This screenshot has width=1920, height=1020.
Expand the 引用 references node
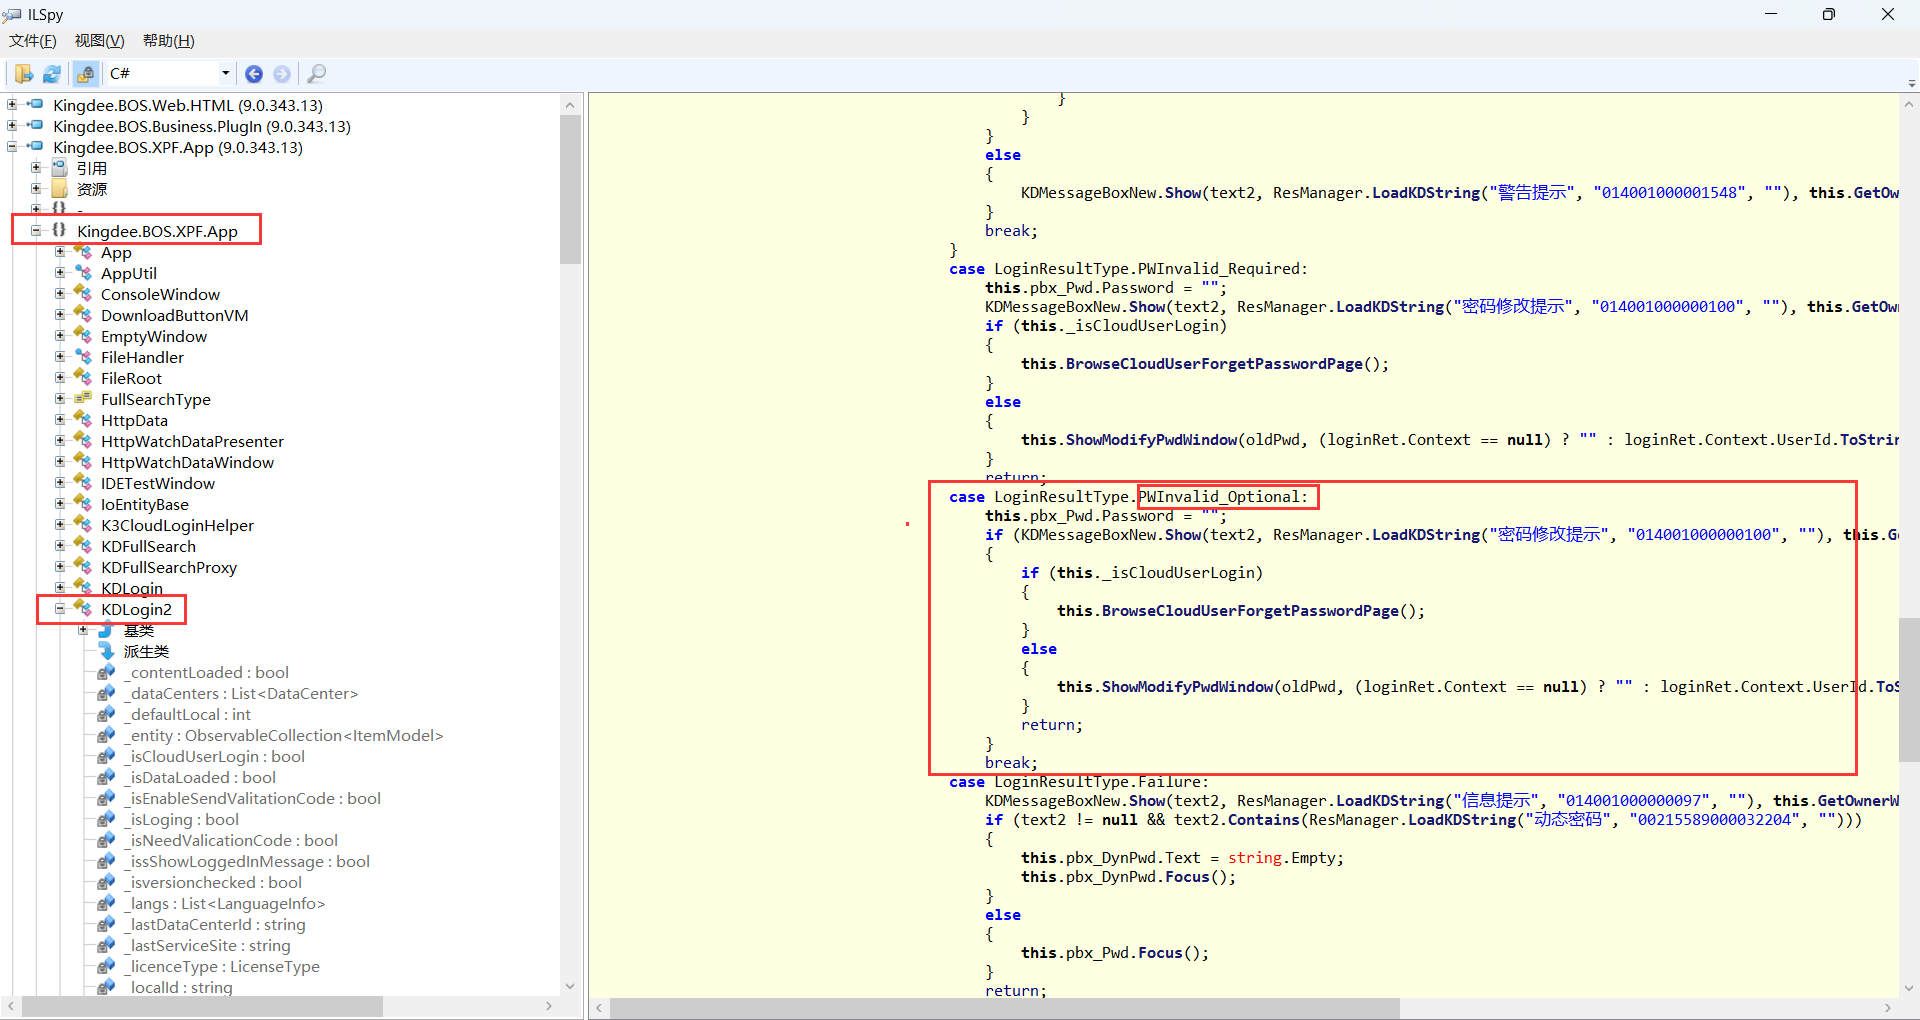(36, 167)
